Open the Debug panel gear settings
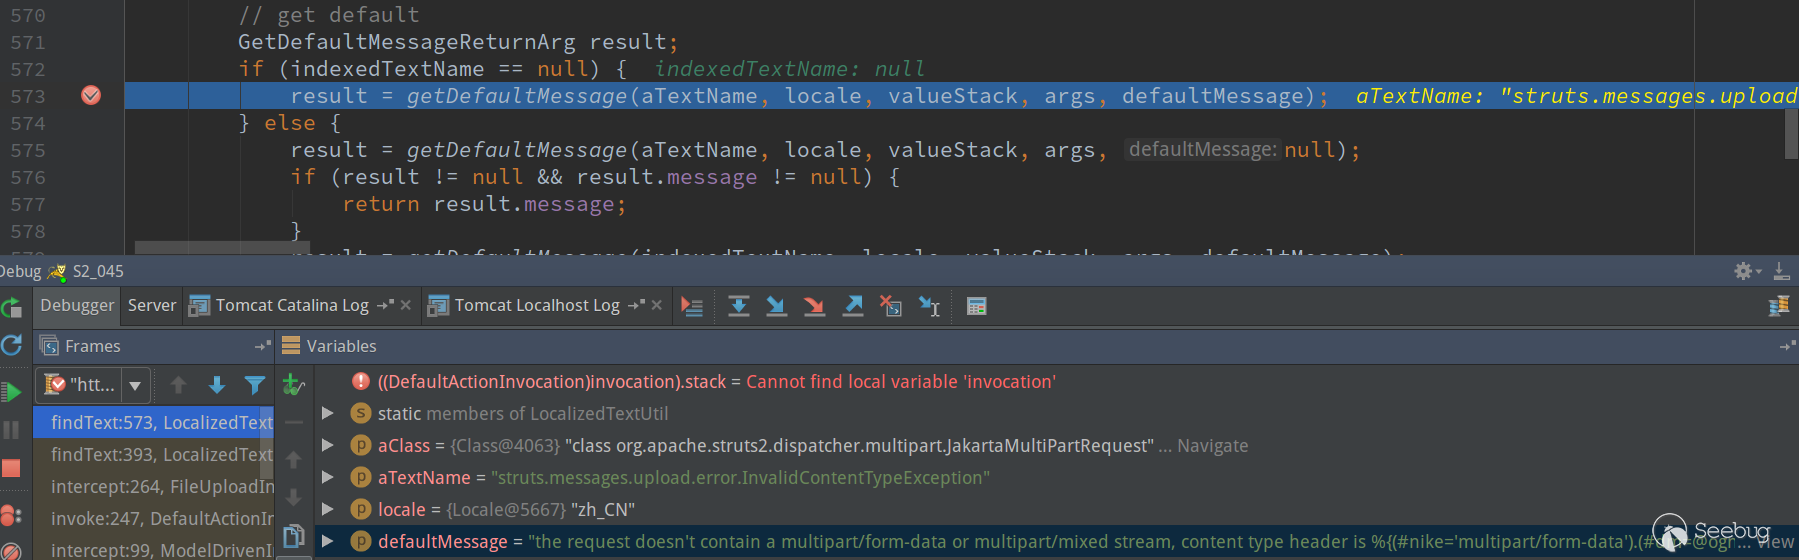The height and width of the screenshot is (560, 1799). tap(1747, 271)
